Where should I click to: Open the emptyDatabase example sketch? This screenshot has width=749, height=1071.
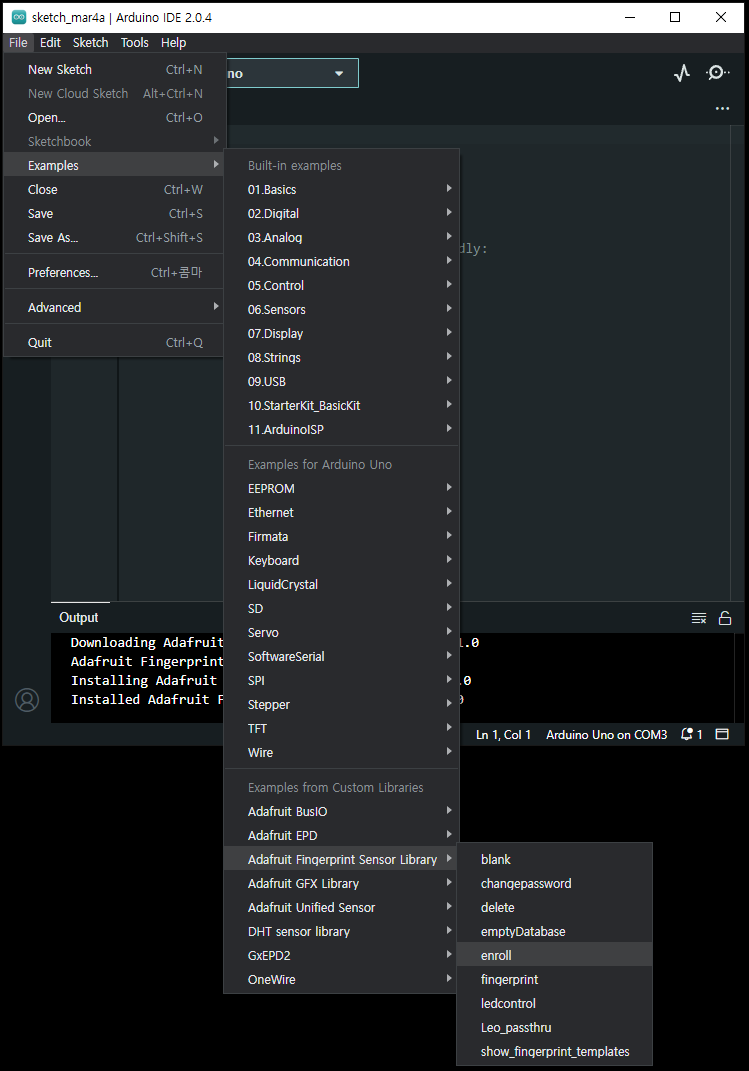(x=554, y=931)
